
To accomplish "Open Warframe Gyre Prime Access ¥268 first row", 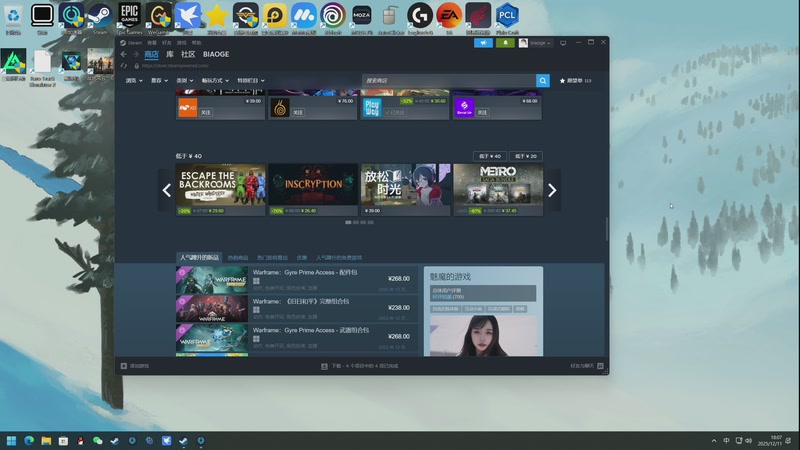I will pos(297,280).
